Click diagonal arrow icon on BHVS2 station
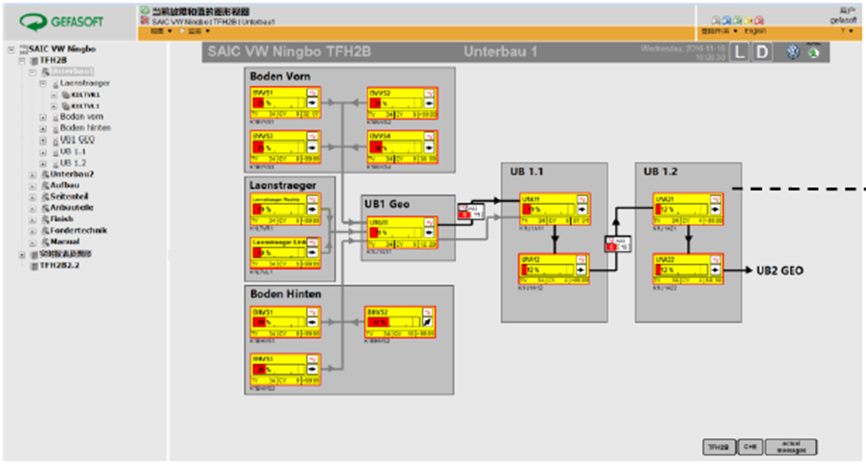Screen dimensions: 866x464 427,322
